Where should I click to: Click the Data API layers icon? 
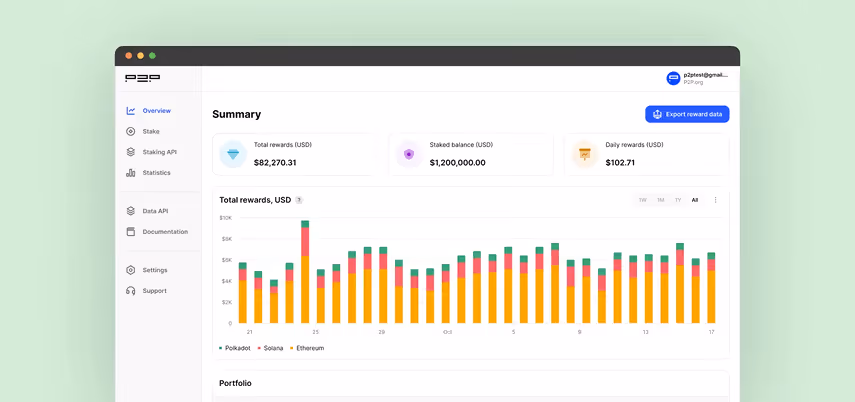(x=131, y=211)
